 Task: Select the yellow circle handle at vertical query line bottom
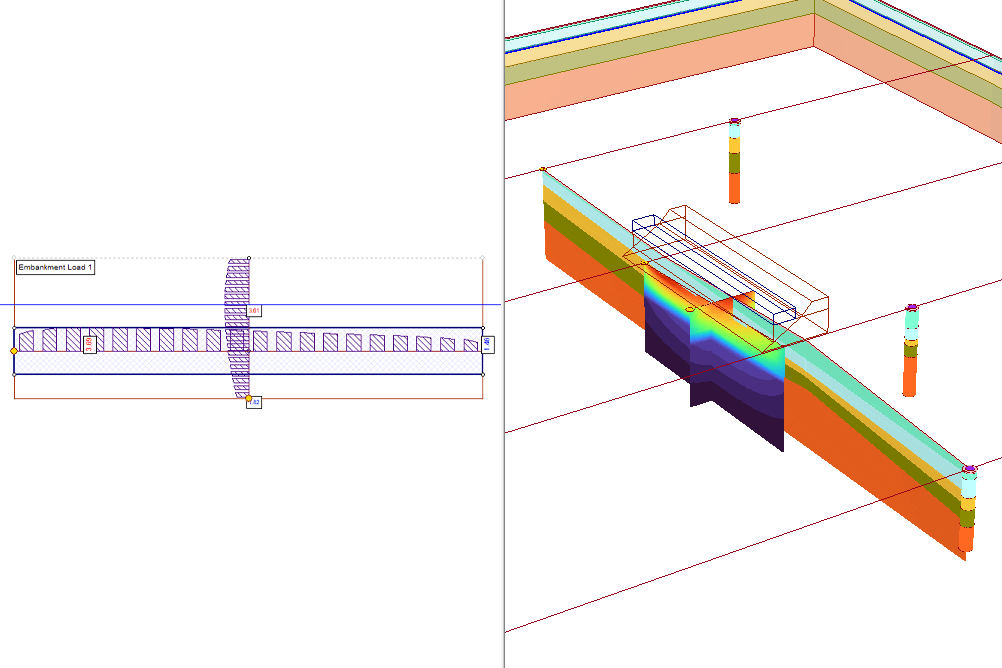point(249,398)
